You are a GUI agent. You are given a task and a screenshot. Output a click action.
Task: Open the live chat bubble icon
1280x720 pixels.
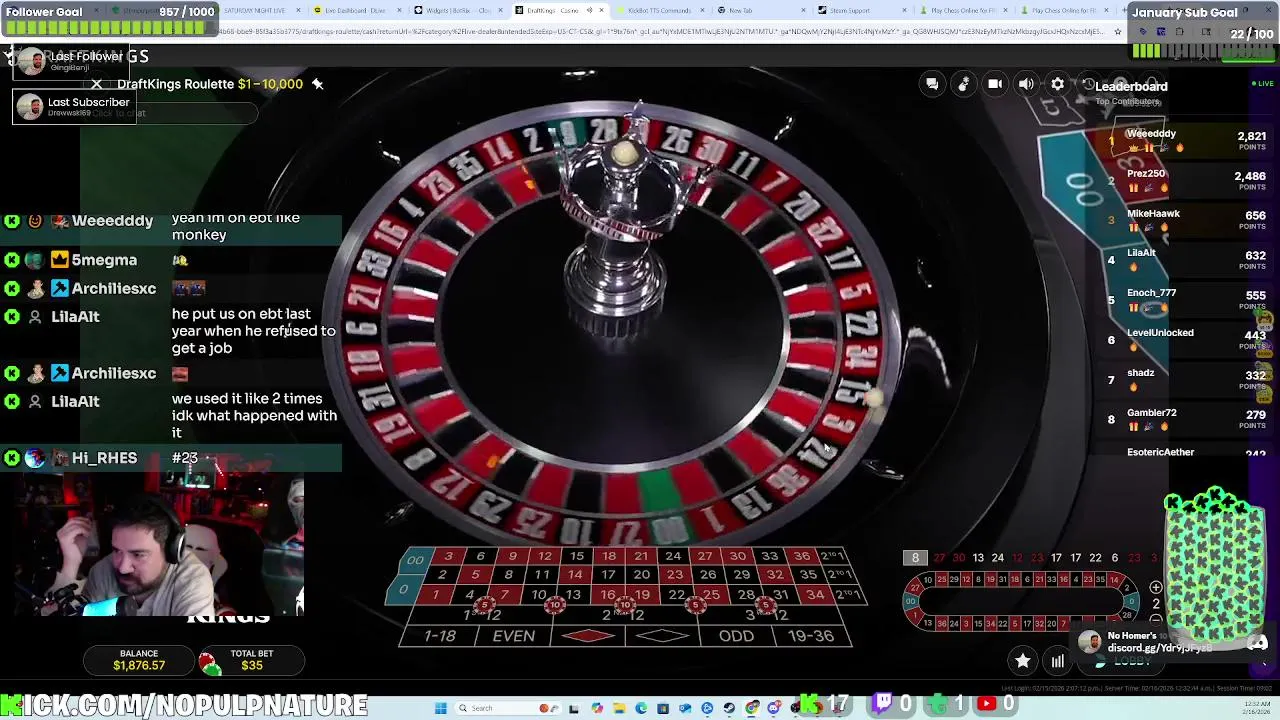[x=932, y=84]
